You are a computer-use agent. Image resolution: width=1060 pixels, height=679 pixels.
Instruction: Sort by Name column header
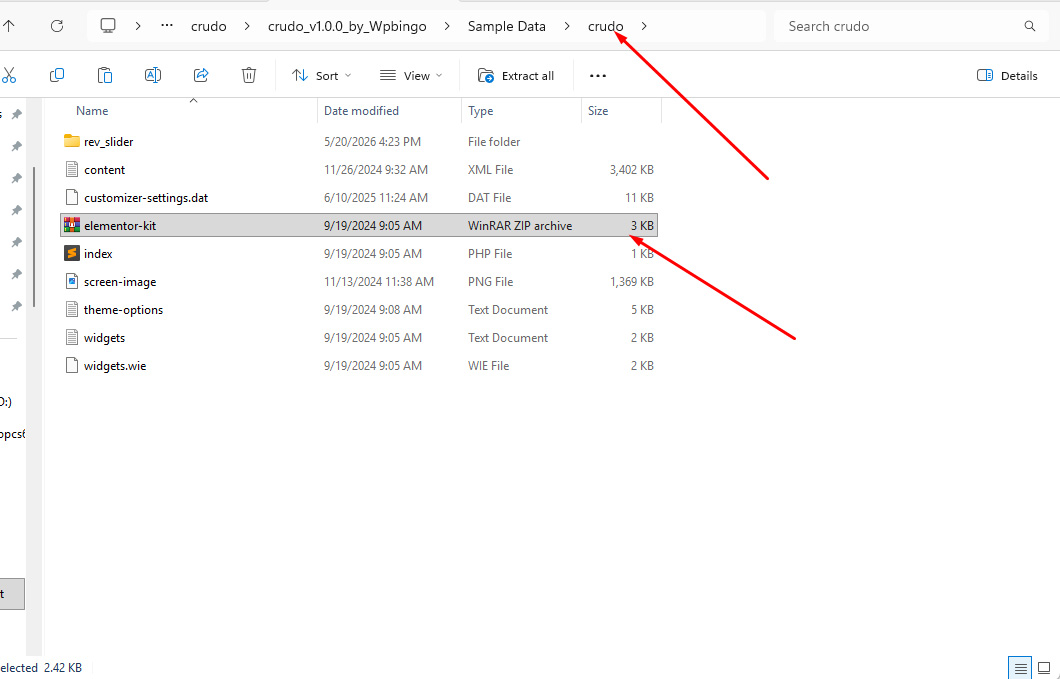(92, 111)
